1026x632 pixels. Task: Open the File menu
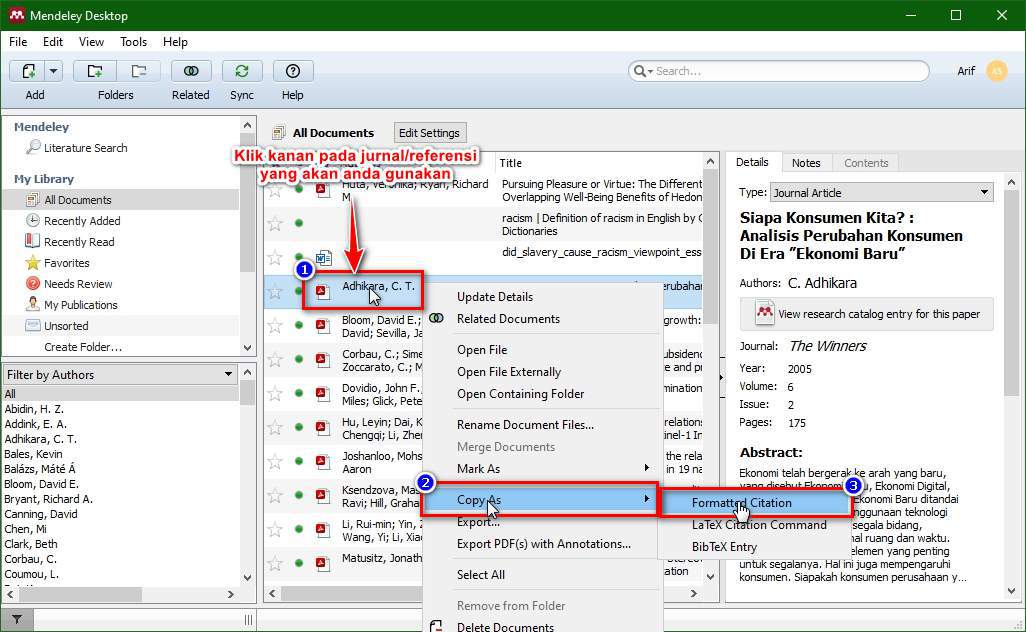pos(18,41)
